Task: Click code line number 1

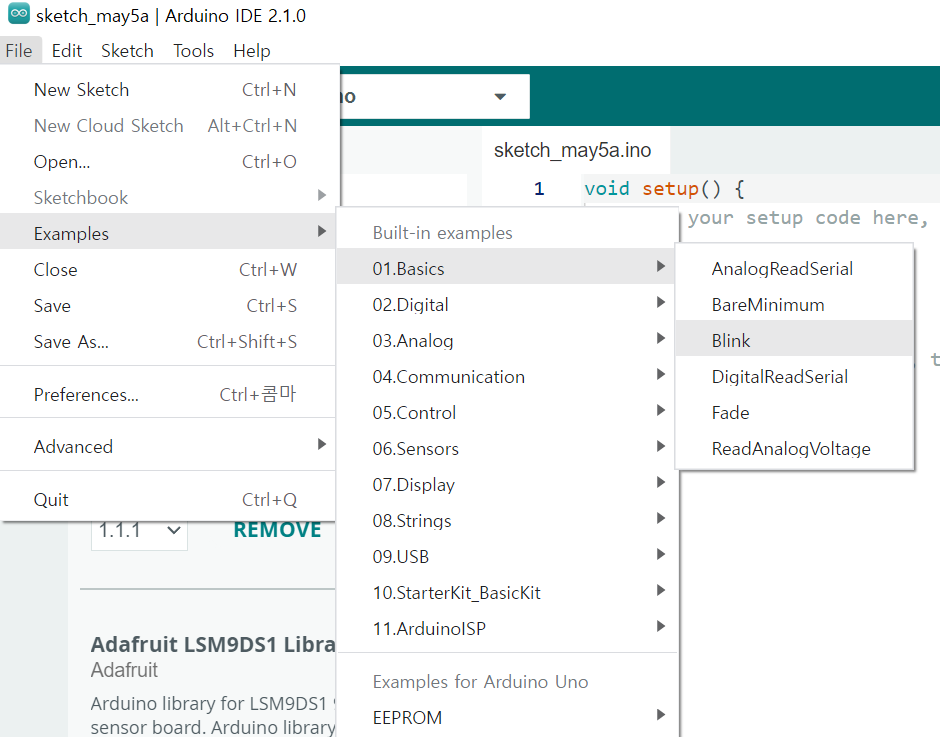Action: (539, 189)
